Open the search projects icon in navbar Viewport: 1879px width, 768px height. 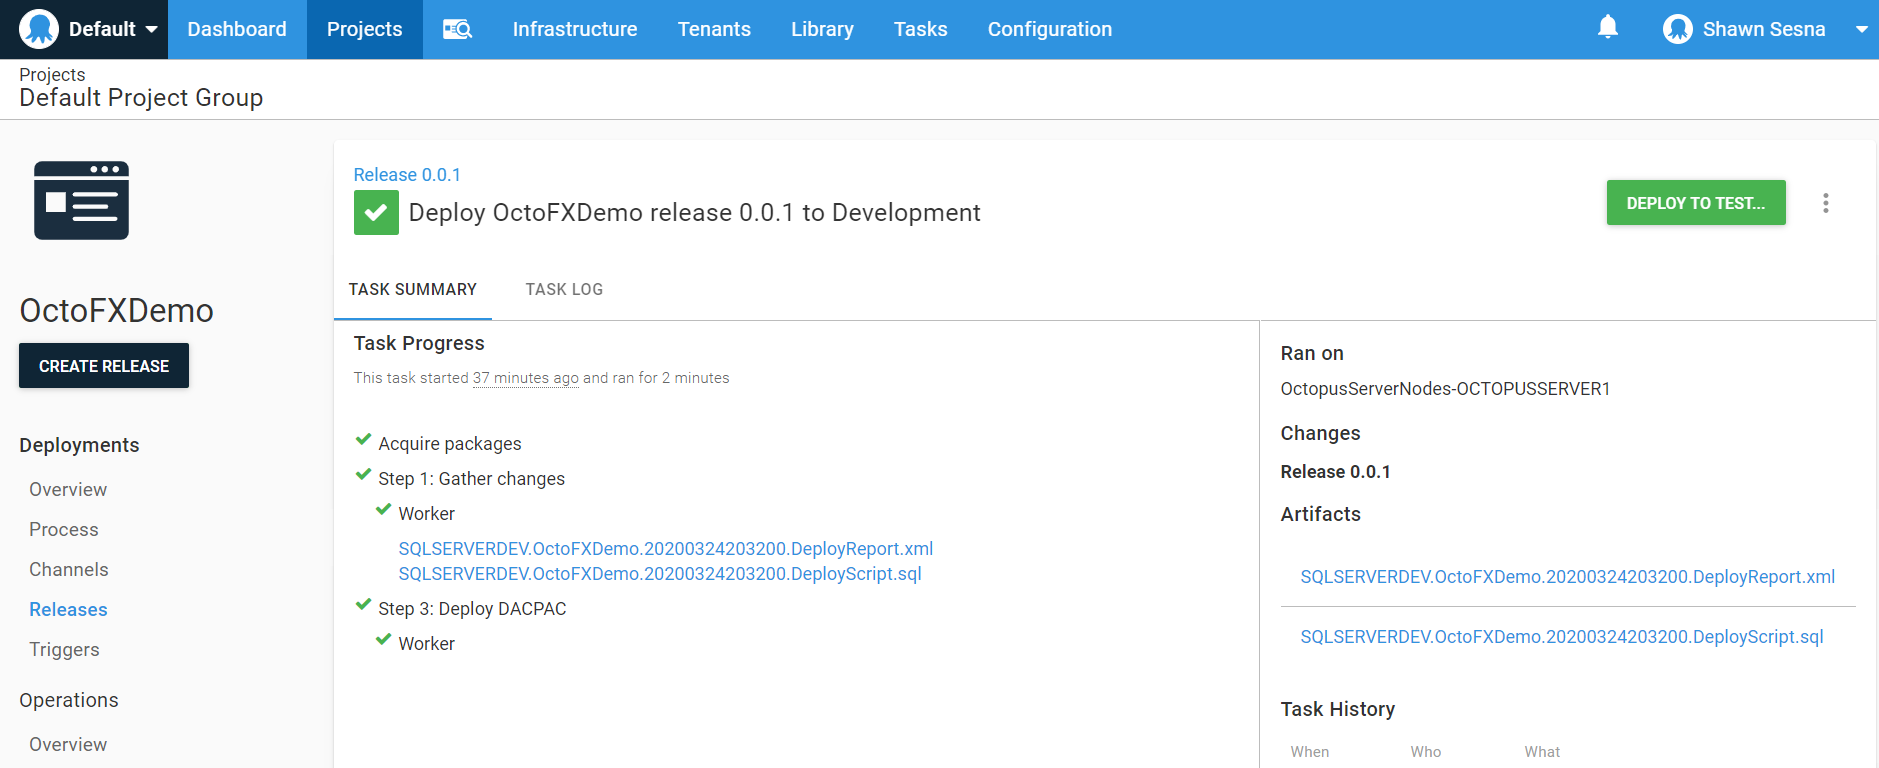457,29
